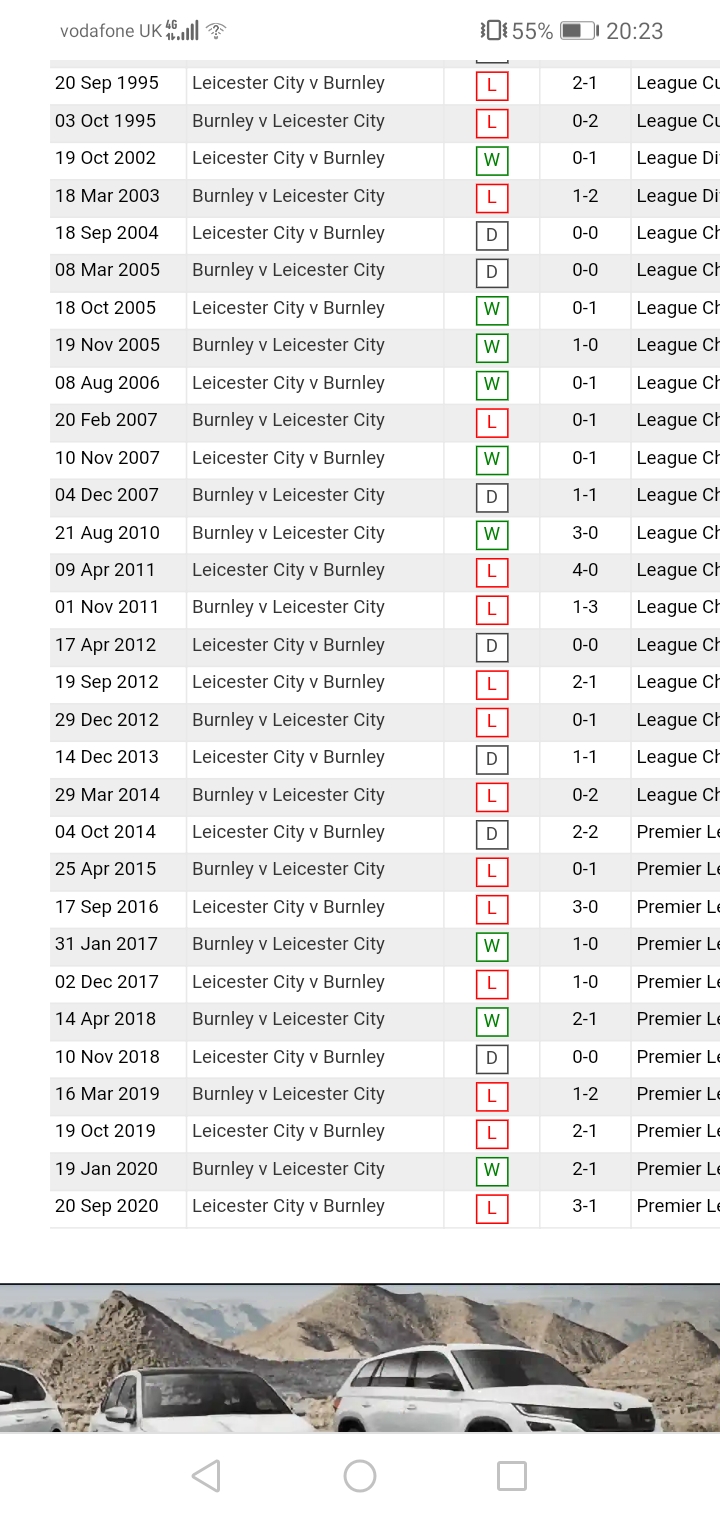Tap the red L badge for 20 Sep 2020
The width and height of the screenshot is (720, 1520).
[491, 1208]
